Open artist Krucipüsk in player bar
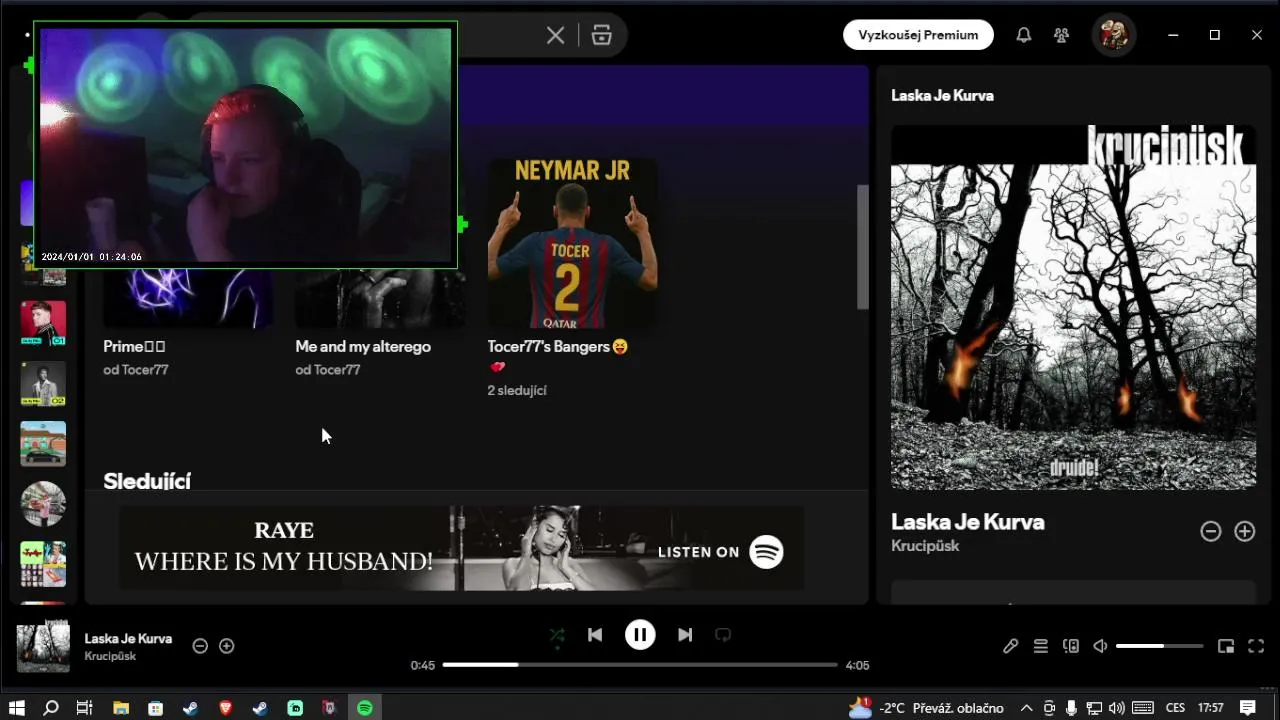1280x720 pixels. [110, 656]
